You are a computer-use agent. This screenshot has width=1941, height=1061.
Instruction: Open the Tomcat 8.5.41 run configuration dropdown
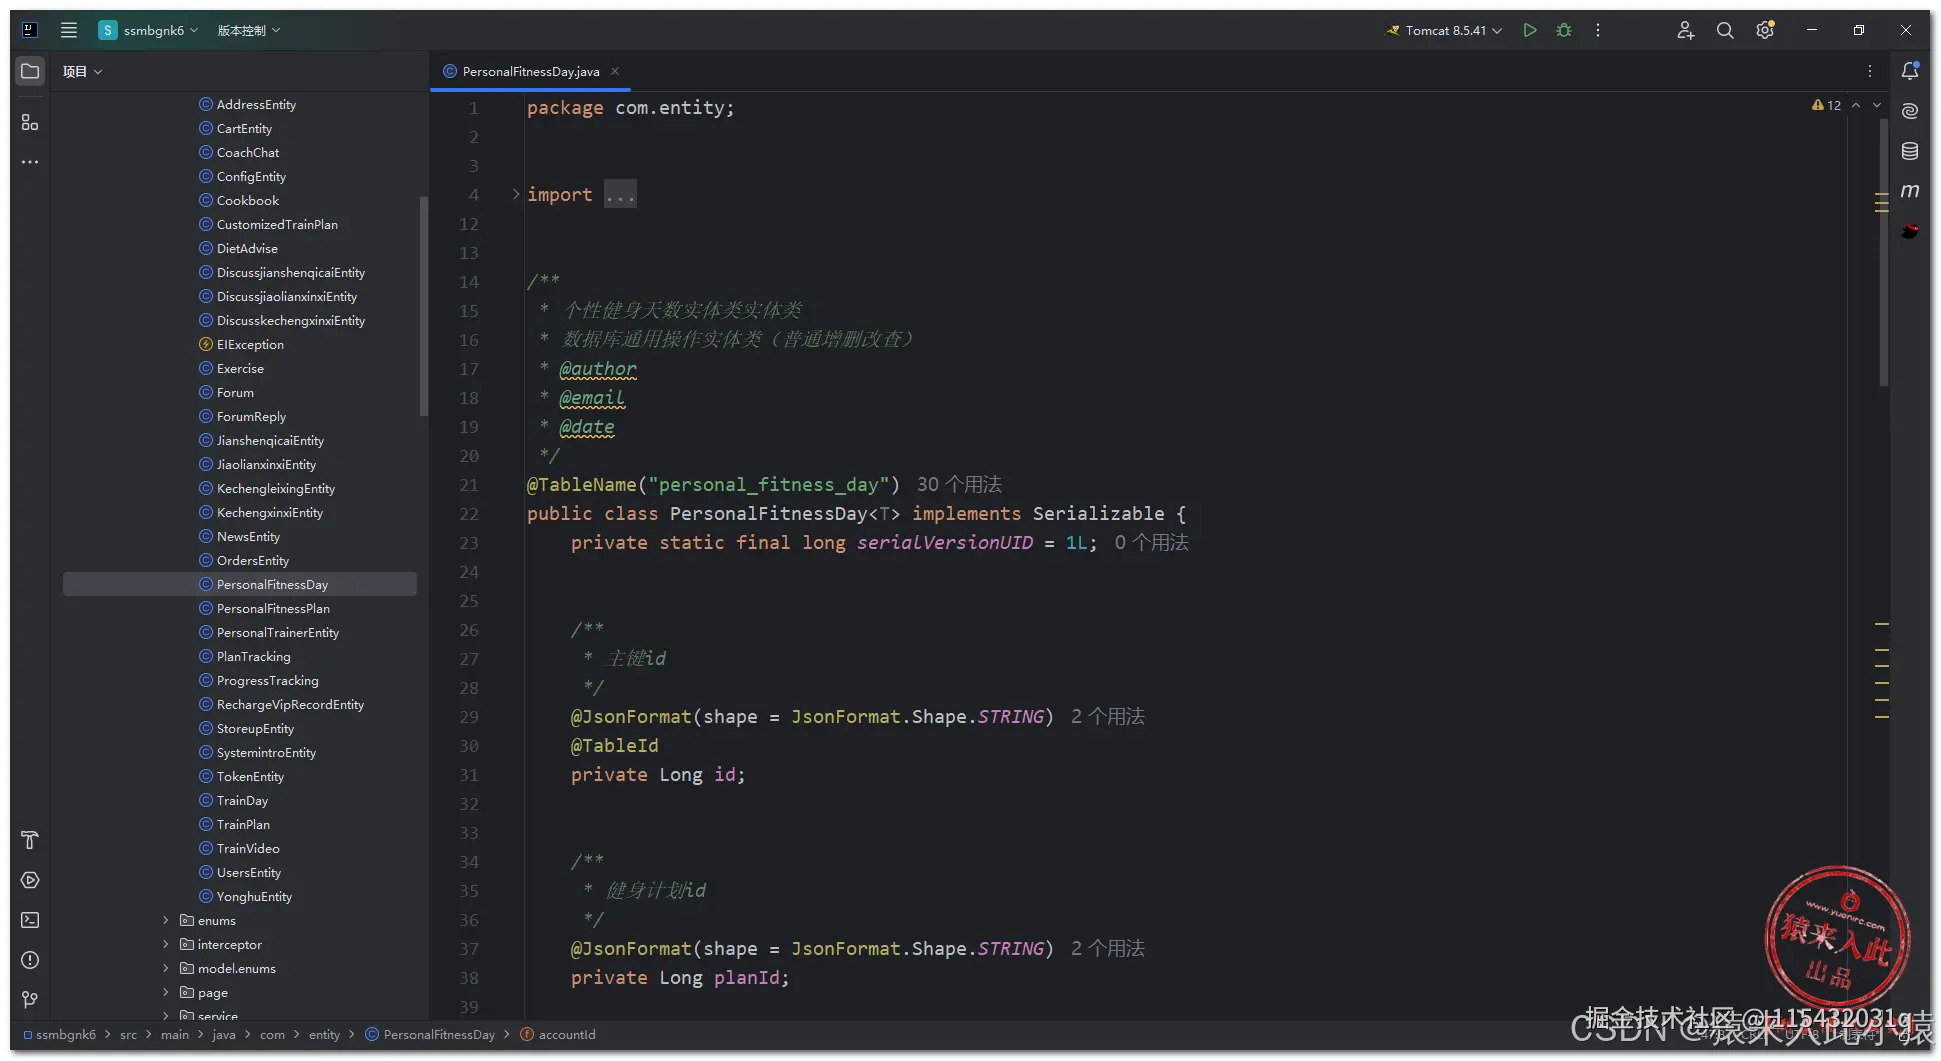pyautogui.click(x=1444, y=30)
